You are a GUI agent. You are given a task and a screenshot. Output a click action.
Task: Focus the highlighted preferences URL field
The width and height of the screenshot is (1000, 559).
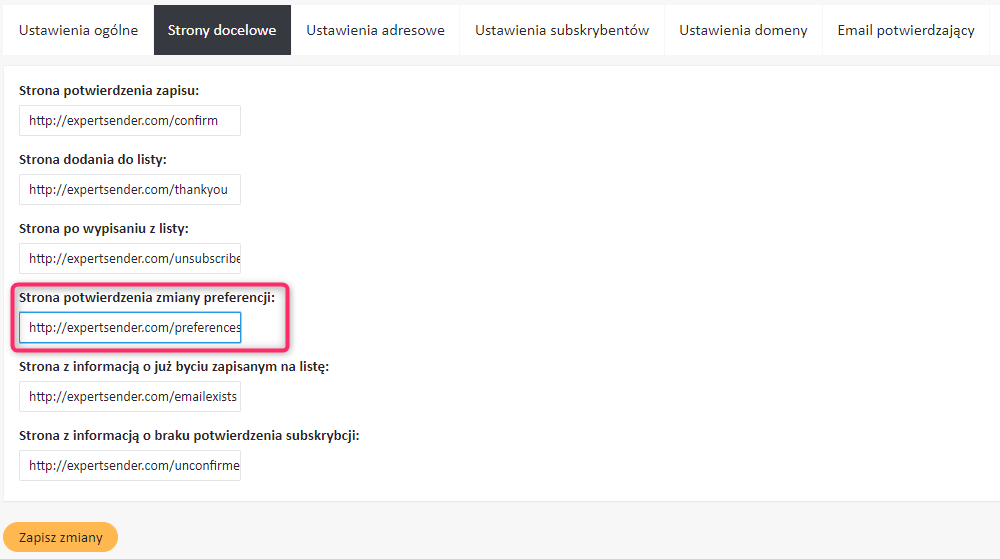point(130,327)
